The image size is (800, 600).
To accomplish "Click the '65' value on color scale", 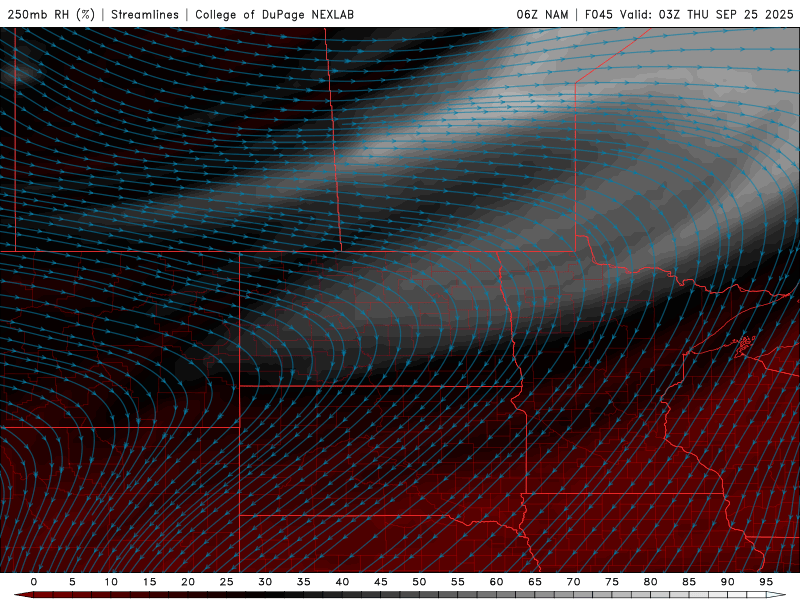I will (535, 582).
